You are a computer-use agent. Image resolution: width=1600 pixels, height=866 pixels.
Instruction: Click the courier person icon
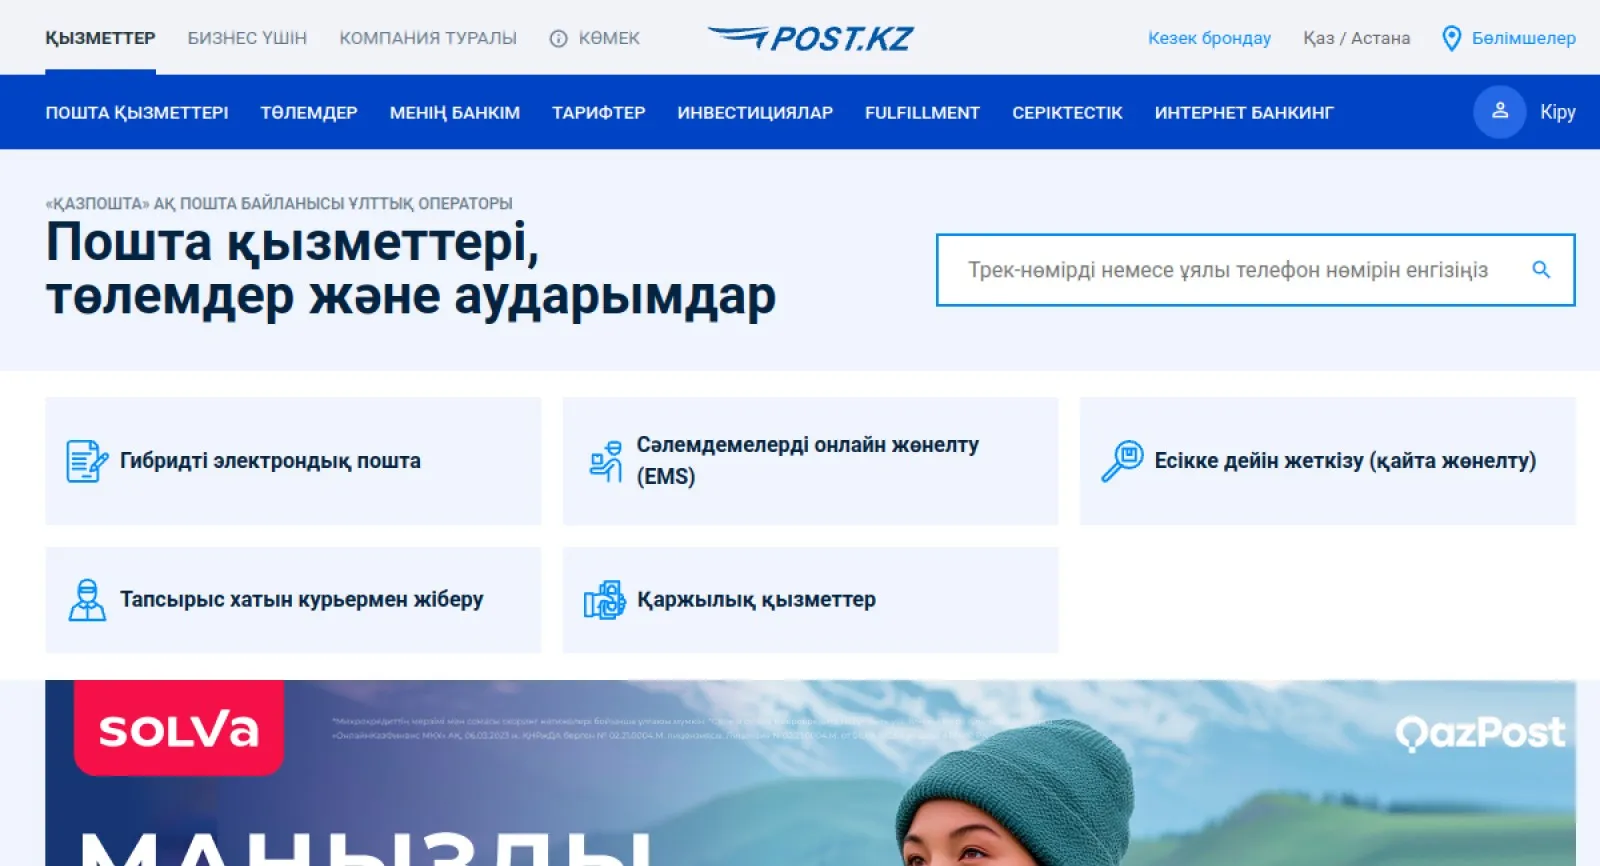(x=87, y=600)
